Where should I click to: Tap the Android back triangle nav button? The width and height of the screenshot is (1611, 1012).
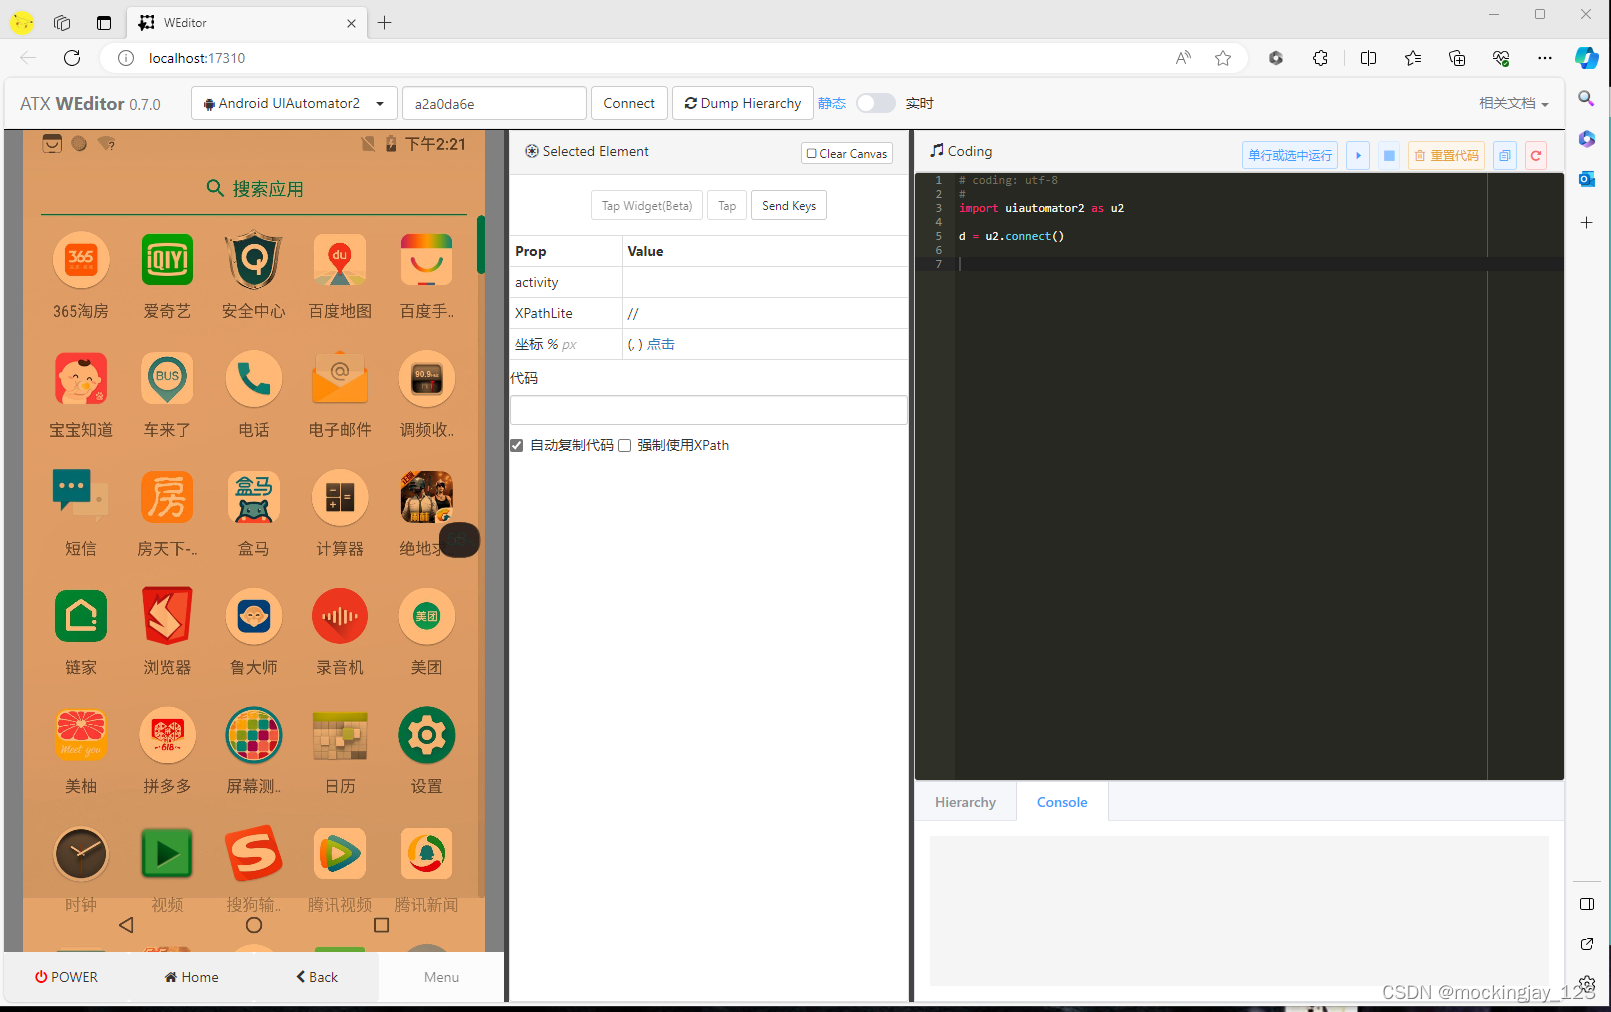click(126, 925)
